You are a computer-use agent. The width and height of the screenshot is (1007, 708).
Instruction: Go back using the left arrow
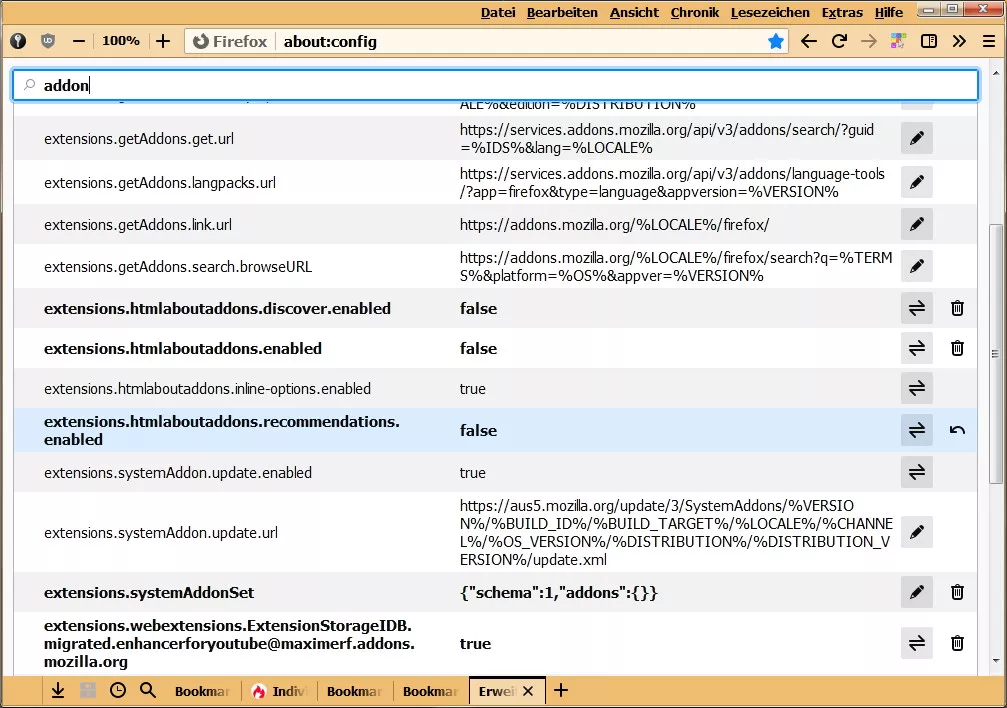click(808, 41)
